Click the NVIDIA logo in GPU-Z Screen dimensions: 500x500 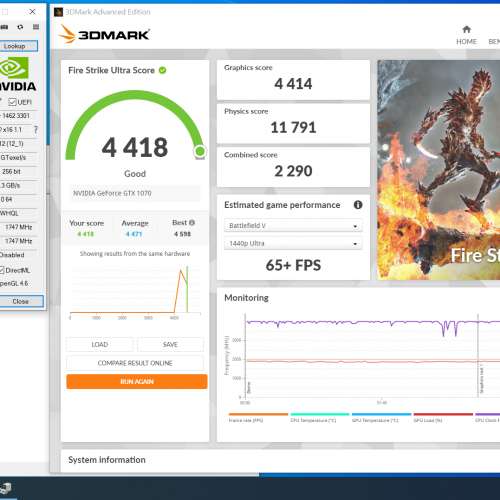pos(17,74)
